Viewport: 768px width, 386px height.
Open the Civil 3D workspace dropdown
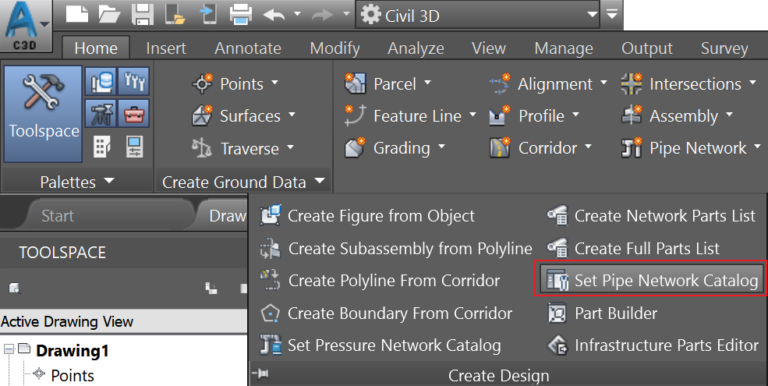tap(479, 15)
